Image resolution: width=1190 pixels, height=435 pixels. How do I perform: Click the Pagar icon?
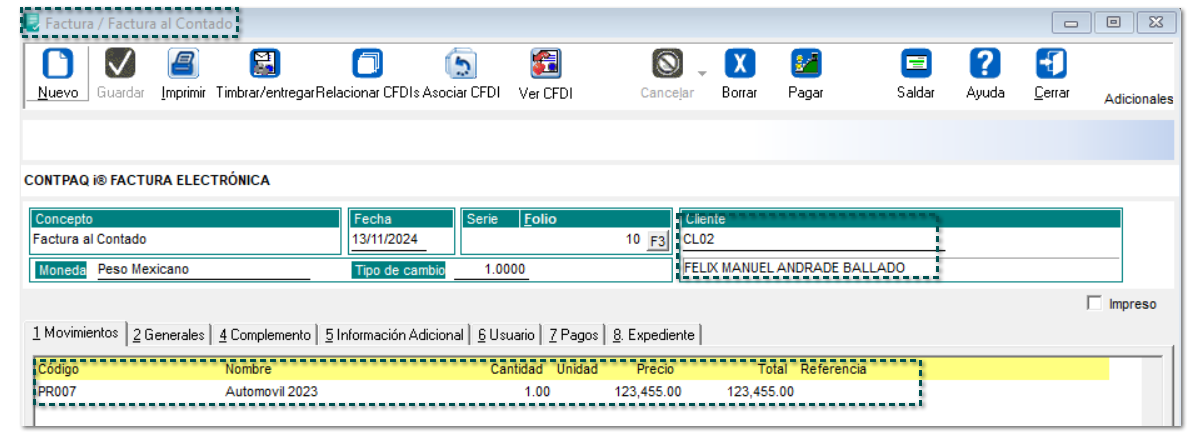click(806, 64)
